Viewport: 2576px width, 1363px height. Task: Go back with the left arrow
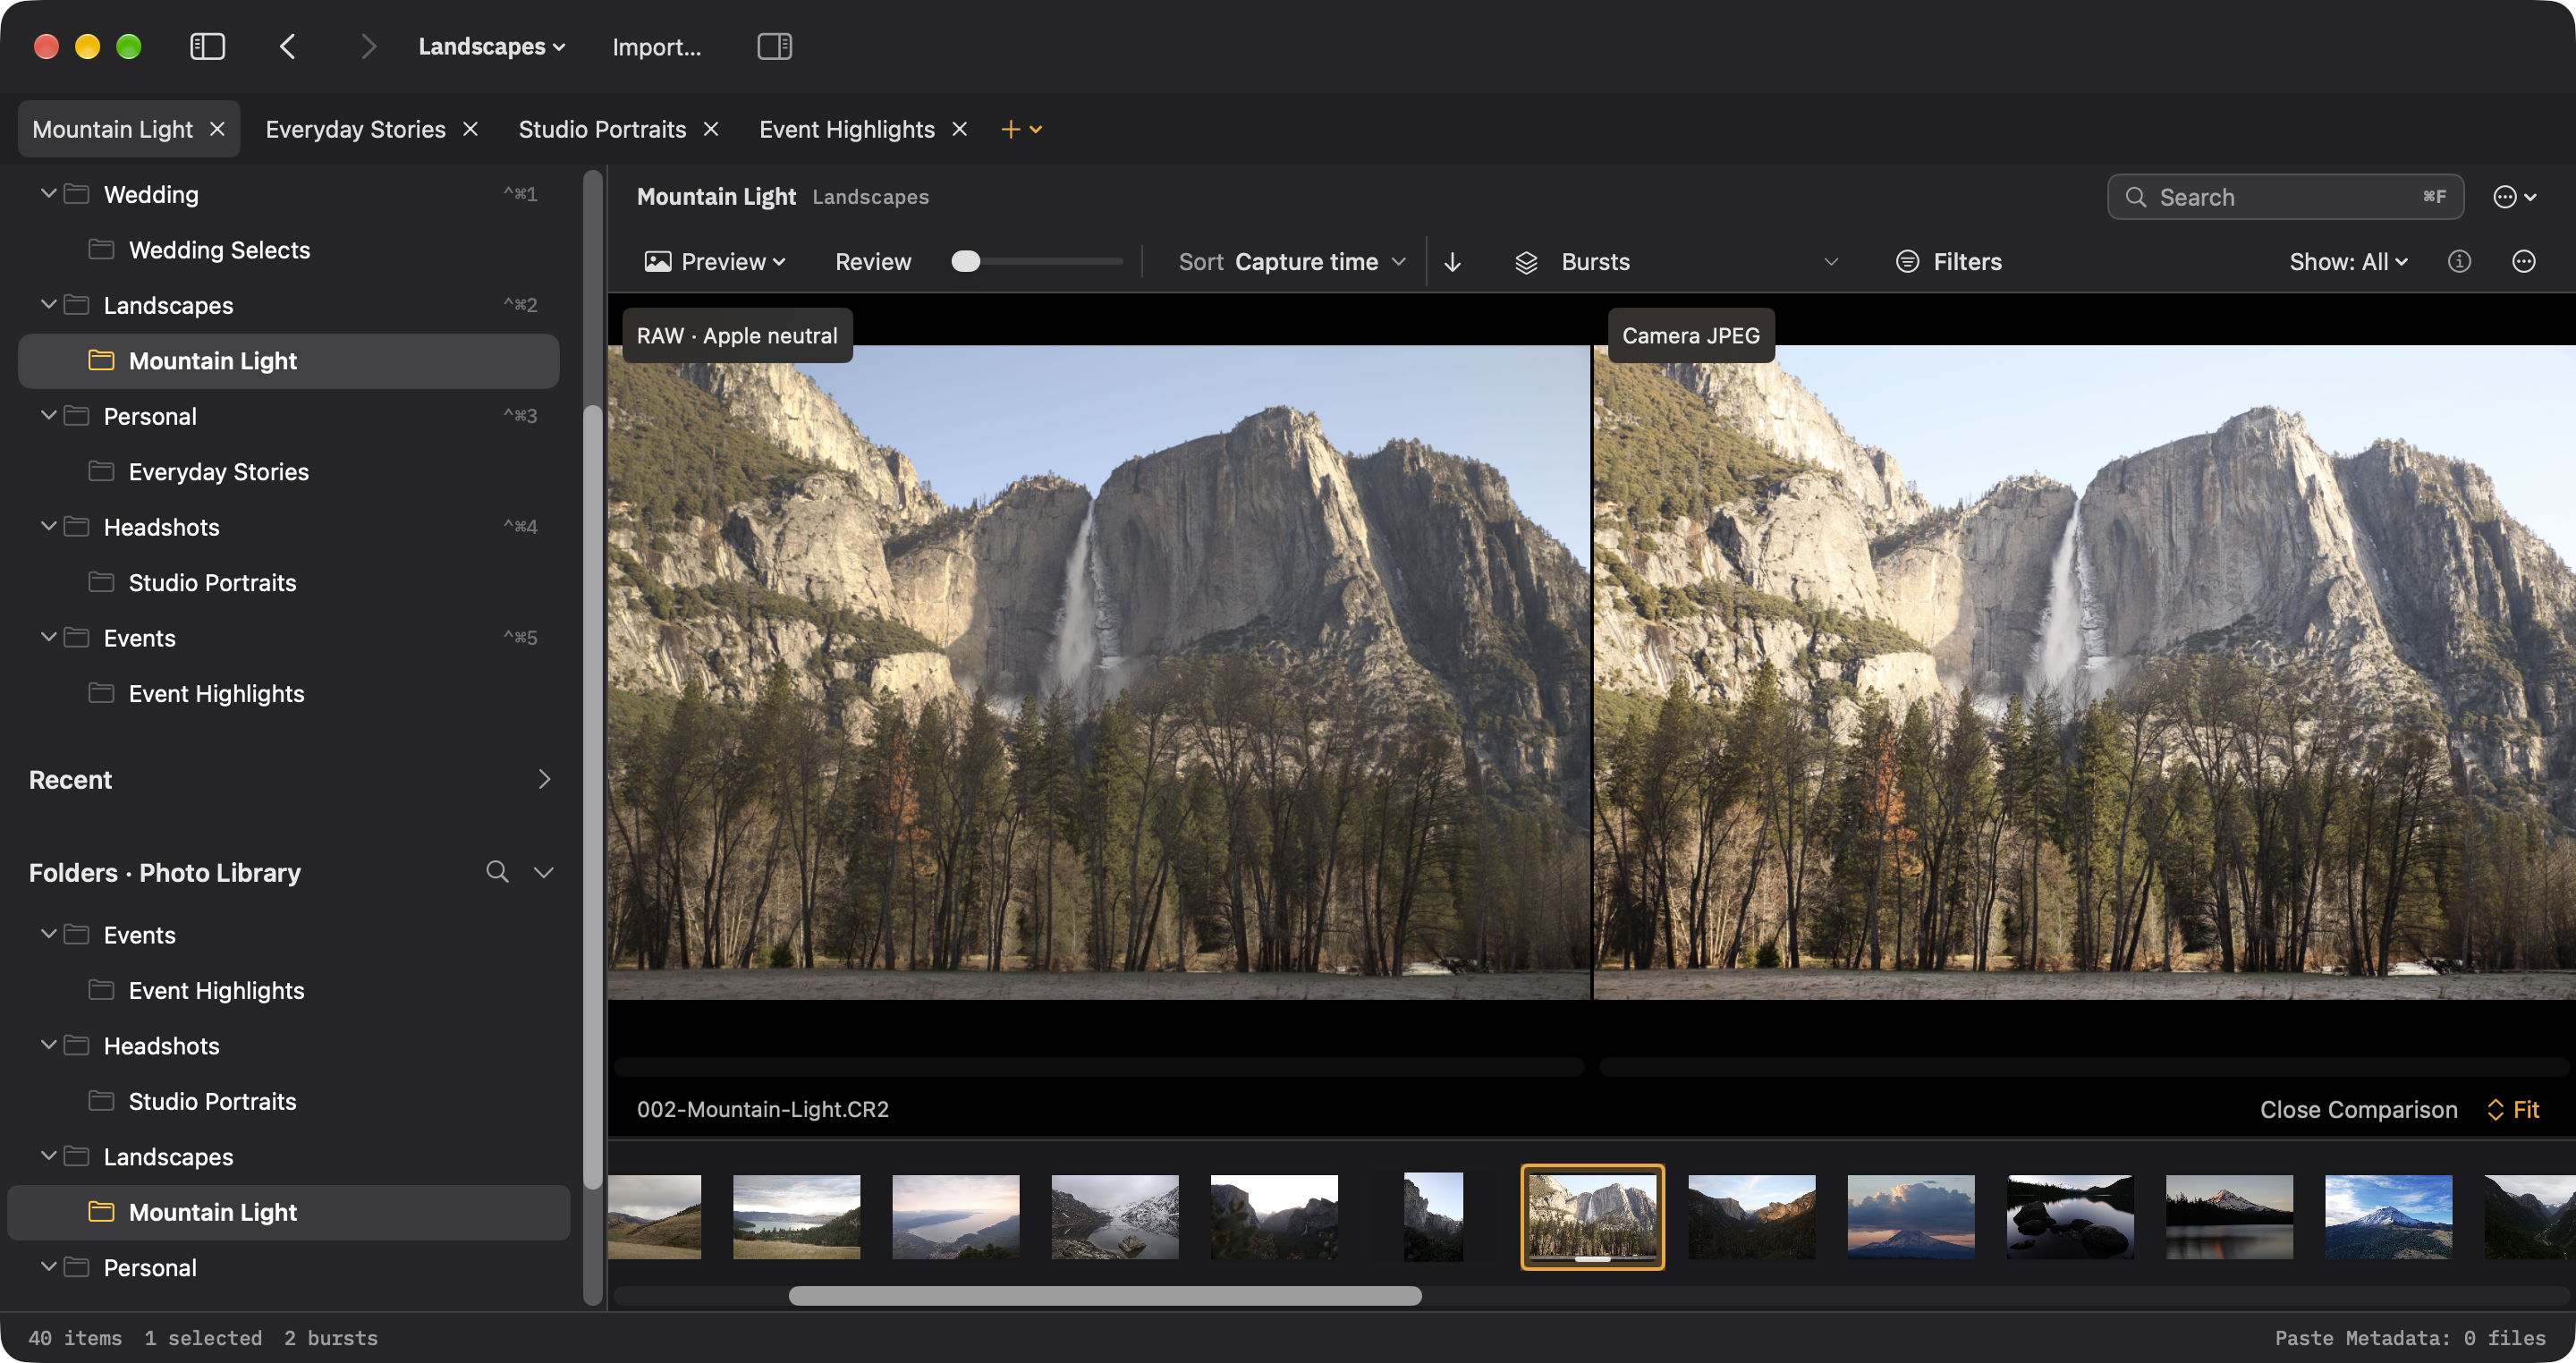[x=288, y=47]
